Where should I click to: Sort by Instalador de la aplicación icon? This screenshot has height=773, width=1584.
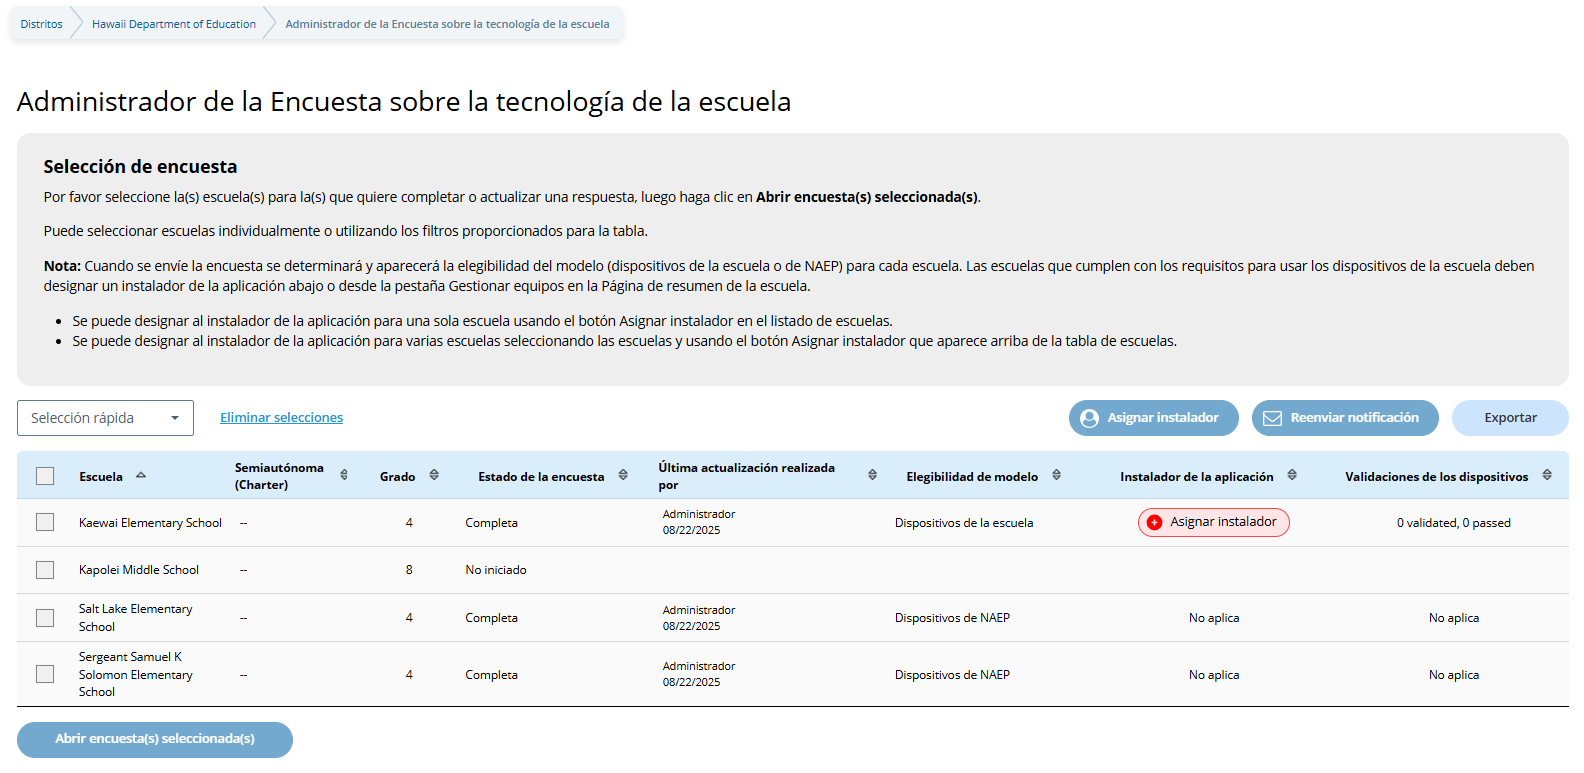click(x=1292, y=475)
